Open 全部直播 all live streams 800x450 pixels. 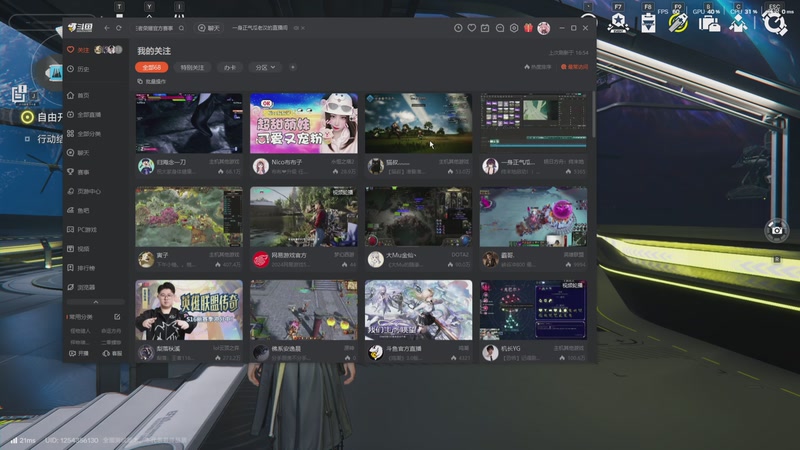(x=84, y=115)
